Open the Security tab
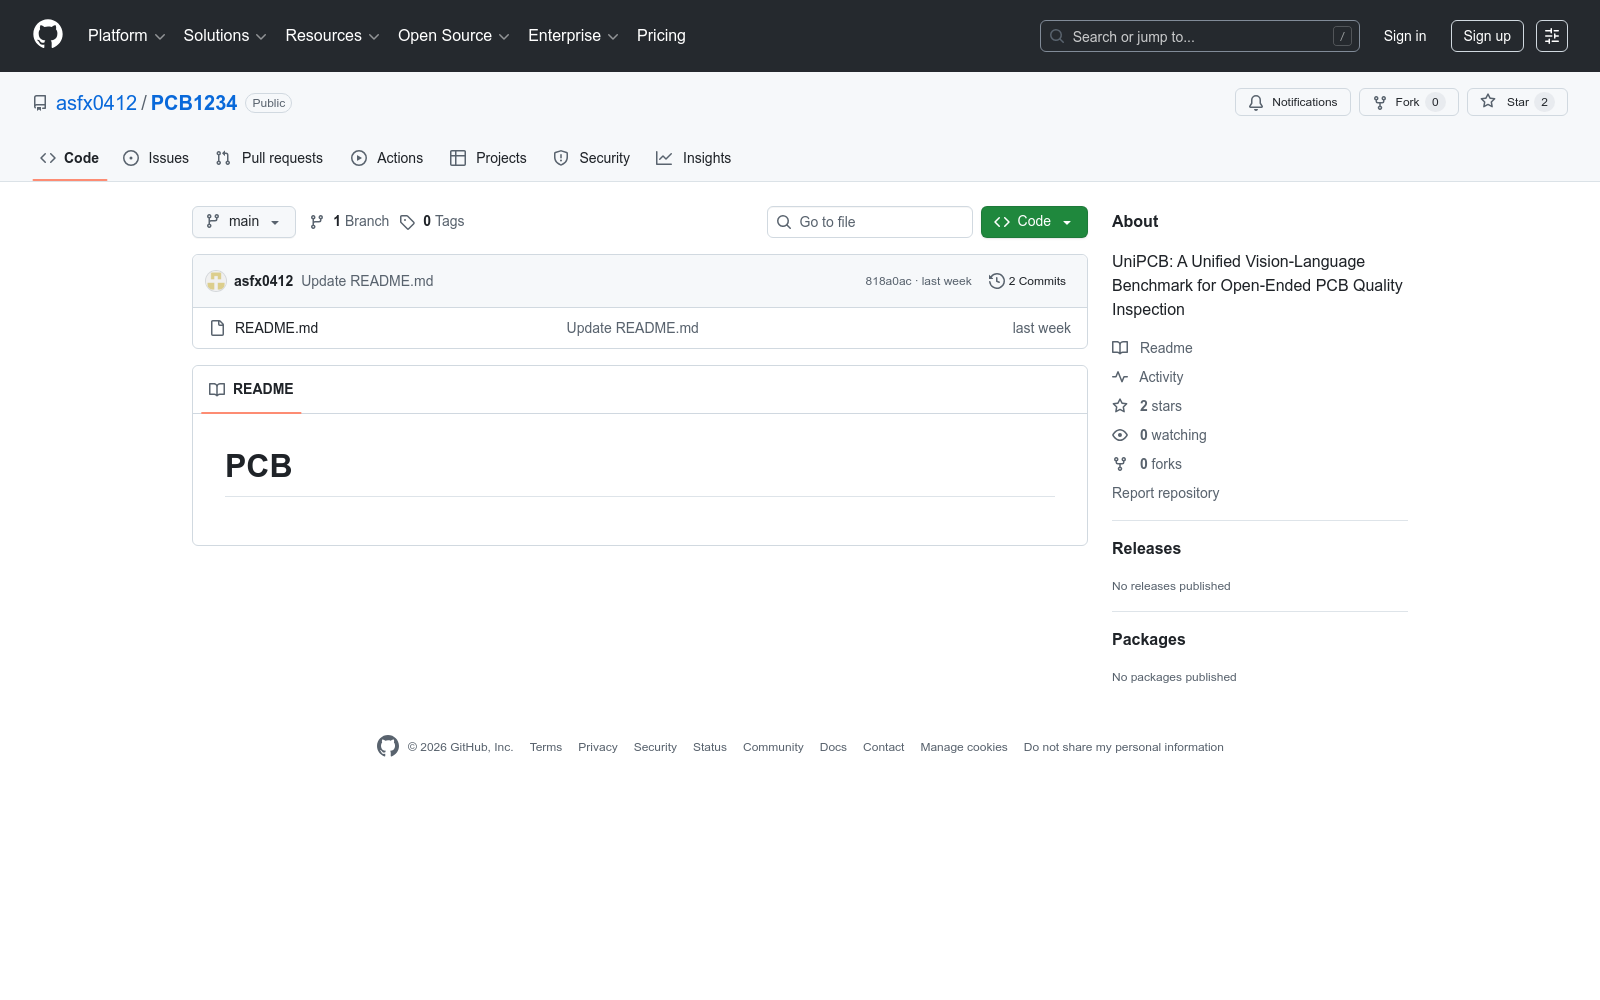 (x=592, y=158)
